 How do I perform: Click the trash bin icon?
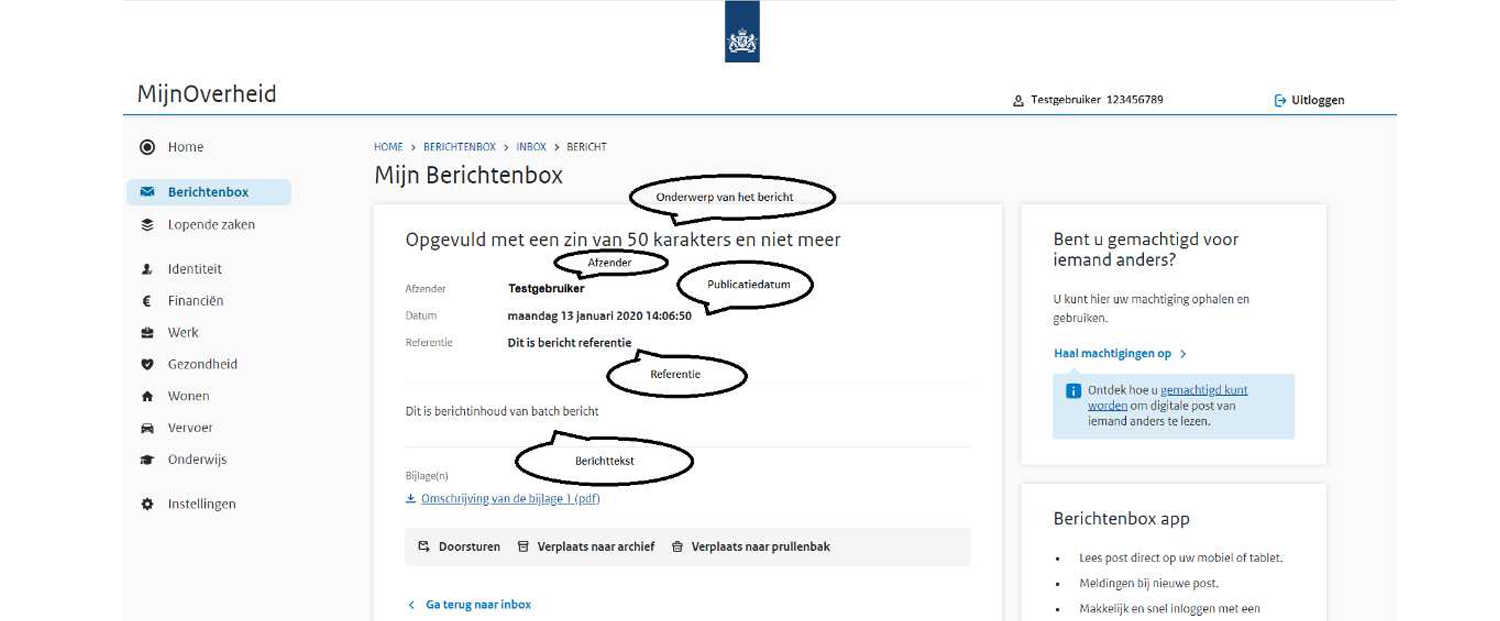[677, 547]
